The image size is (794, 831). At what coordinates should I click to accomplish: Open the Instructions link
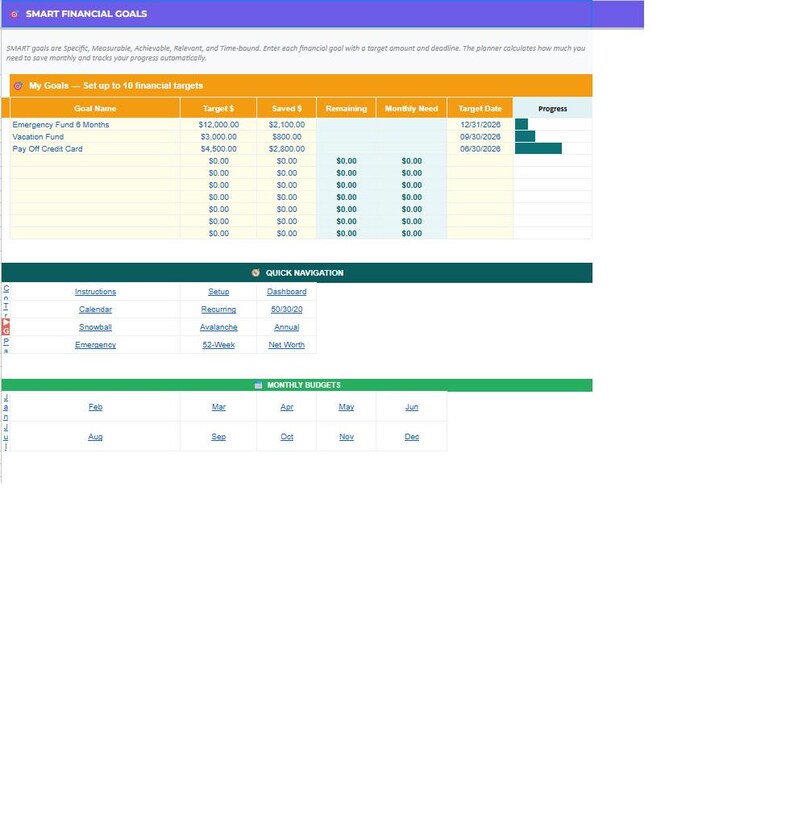[95, 292]
